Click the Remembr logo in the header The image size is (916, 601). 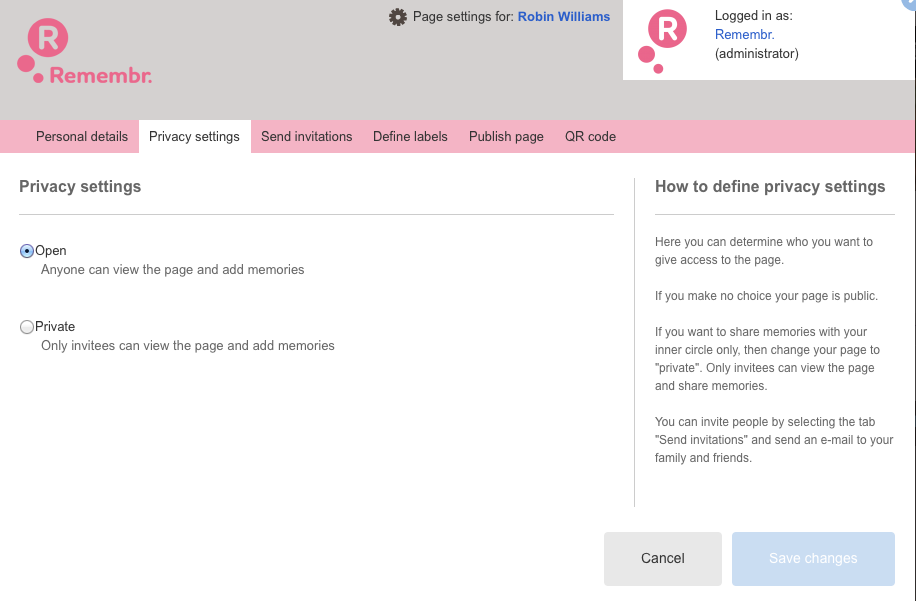[85, 54]
